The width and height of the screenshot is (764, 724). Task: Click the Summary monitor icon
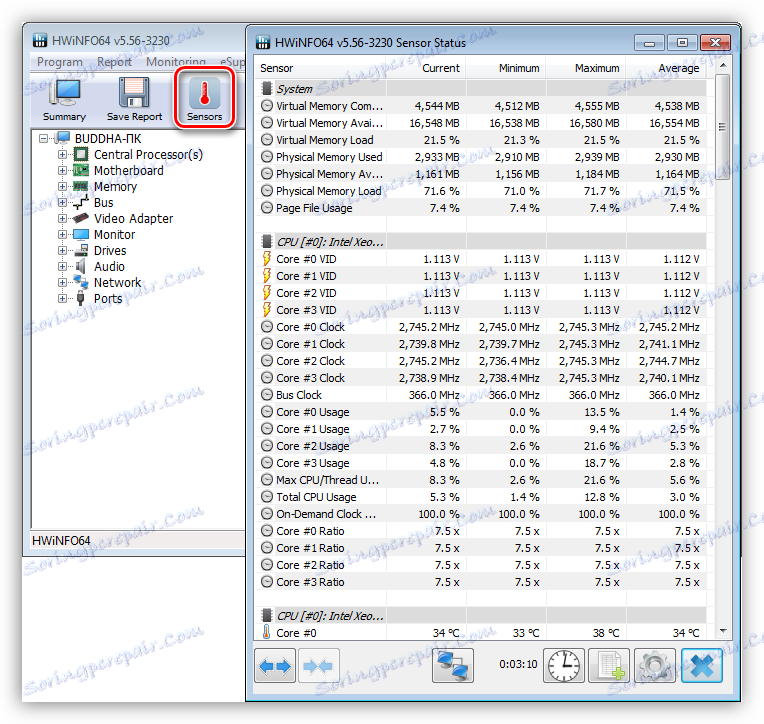coord(64,93)
